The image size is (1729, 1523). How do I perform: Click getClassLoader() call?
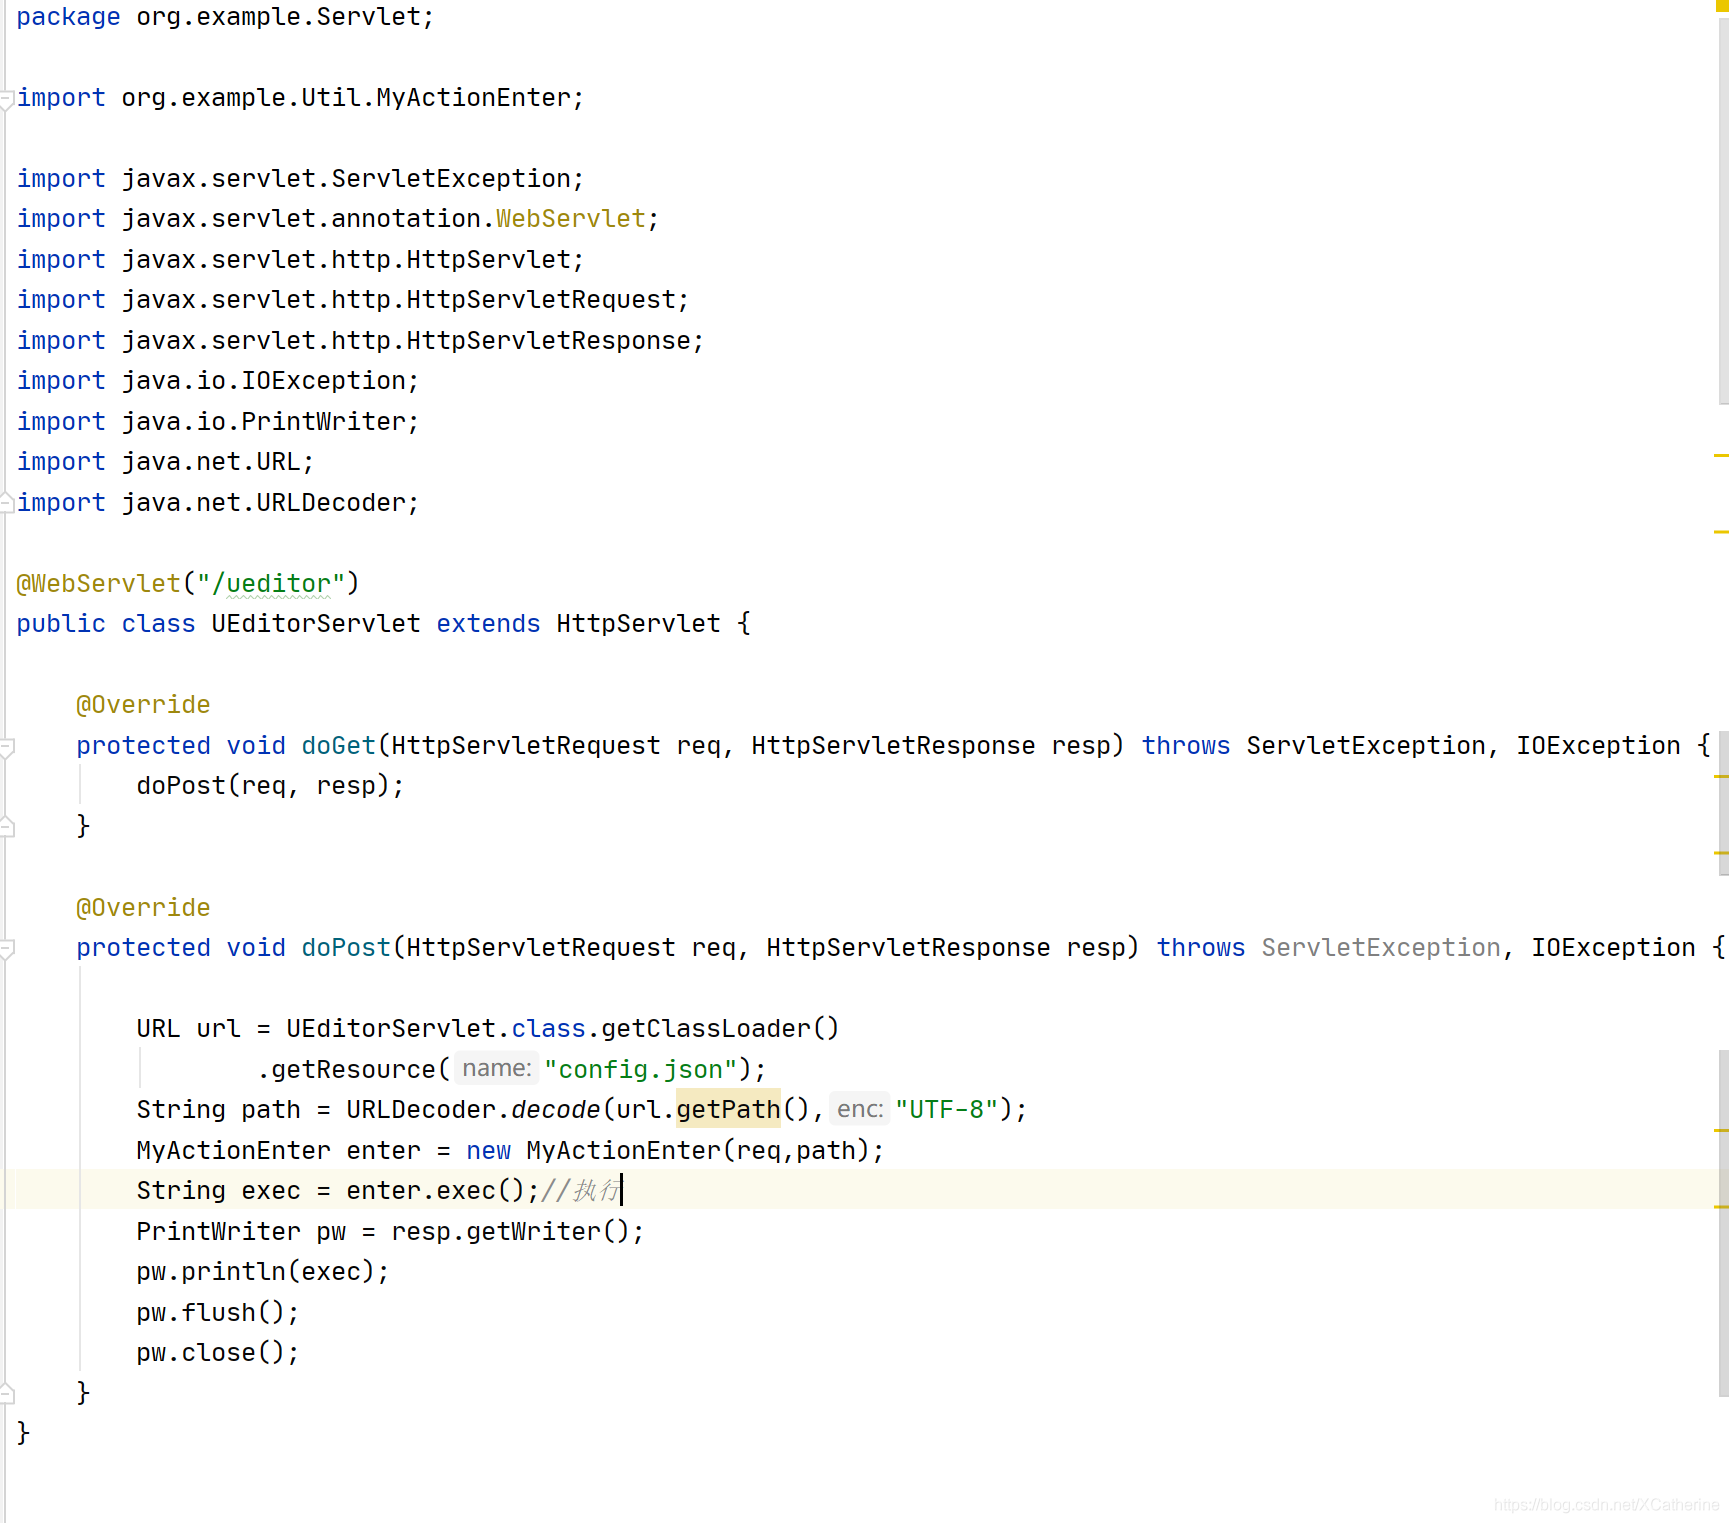[x=720, y=1029]
